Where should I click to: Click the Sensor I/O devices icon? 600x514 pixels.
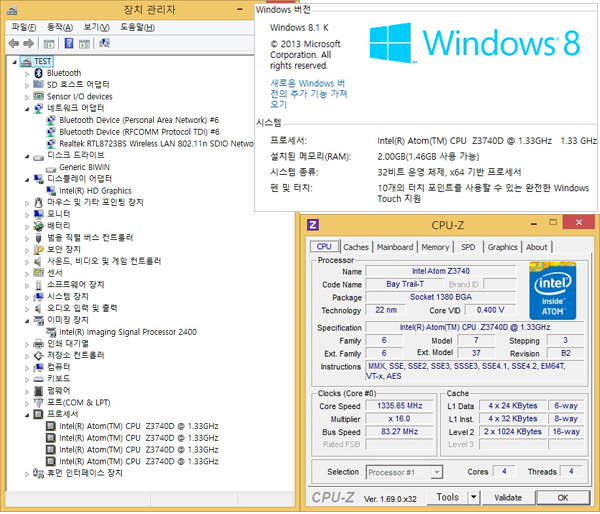pos(38,96)
